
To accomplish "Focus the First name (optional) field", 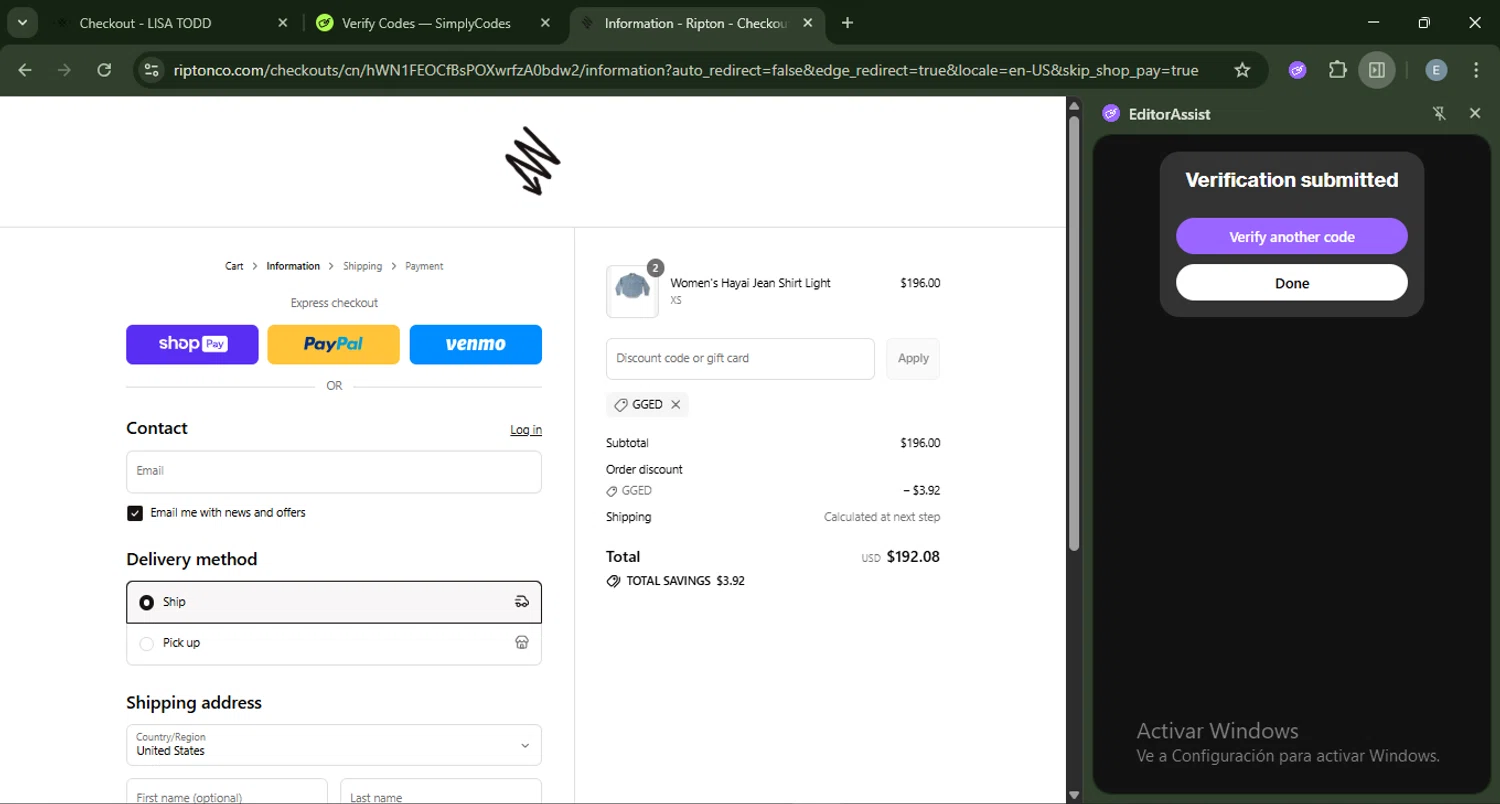I will [x=227, y=792].
